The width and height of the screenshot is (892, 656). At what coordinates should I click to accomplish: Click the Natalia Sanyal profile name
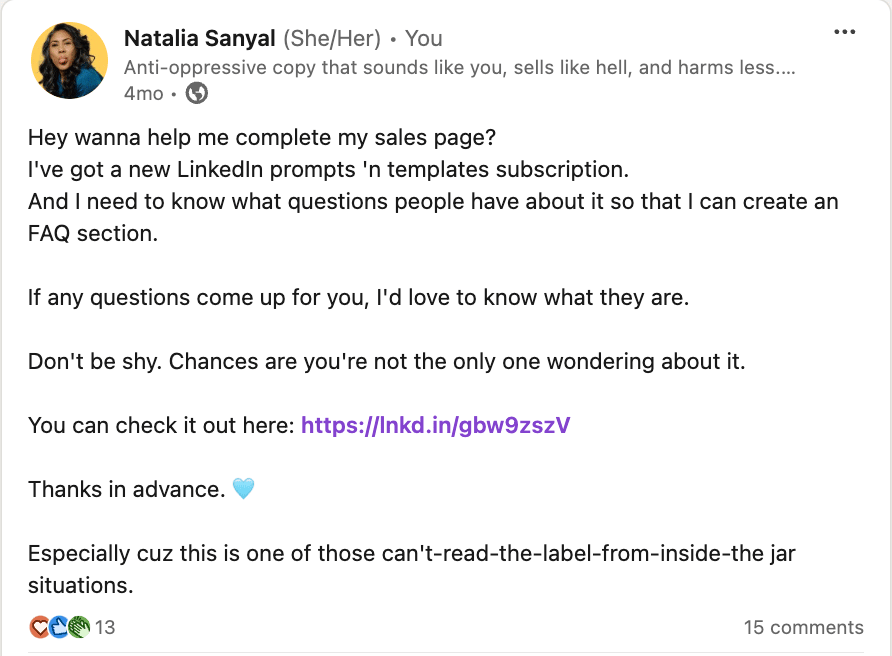coord(195,38)
